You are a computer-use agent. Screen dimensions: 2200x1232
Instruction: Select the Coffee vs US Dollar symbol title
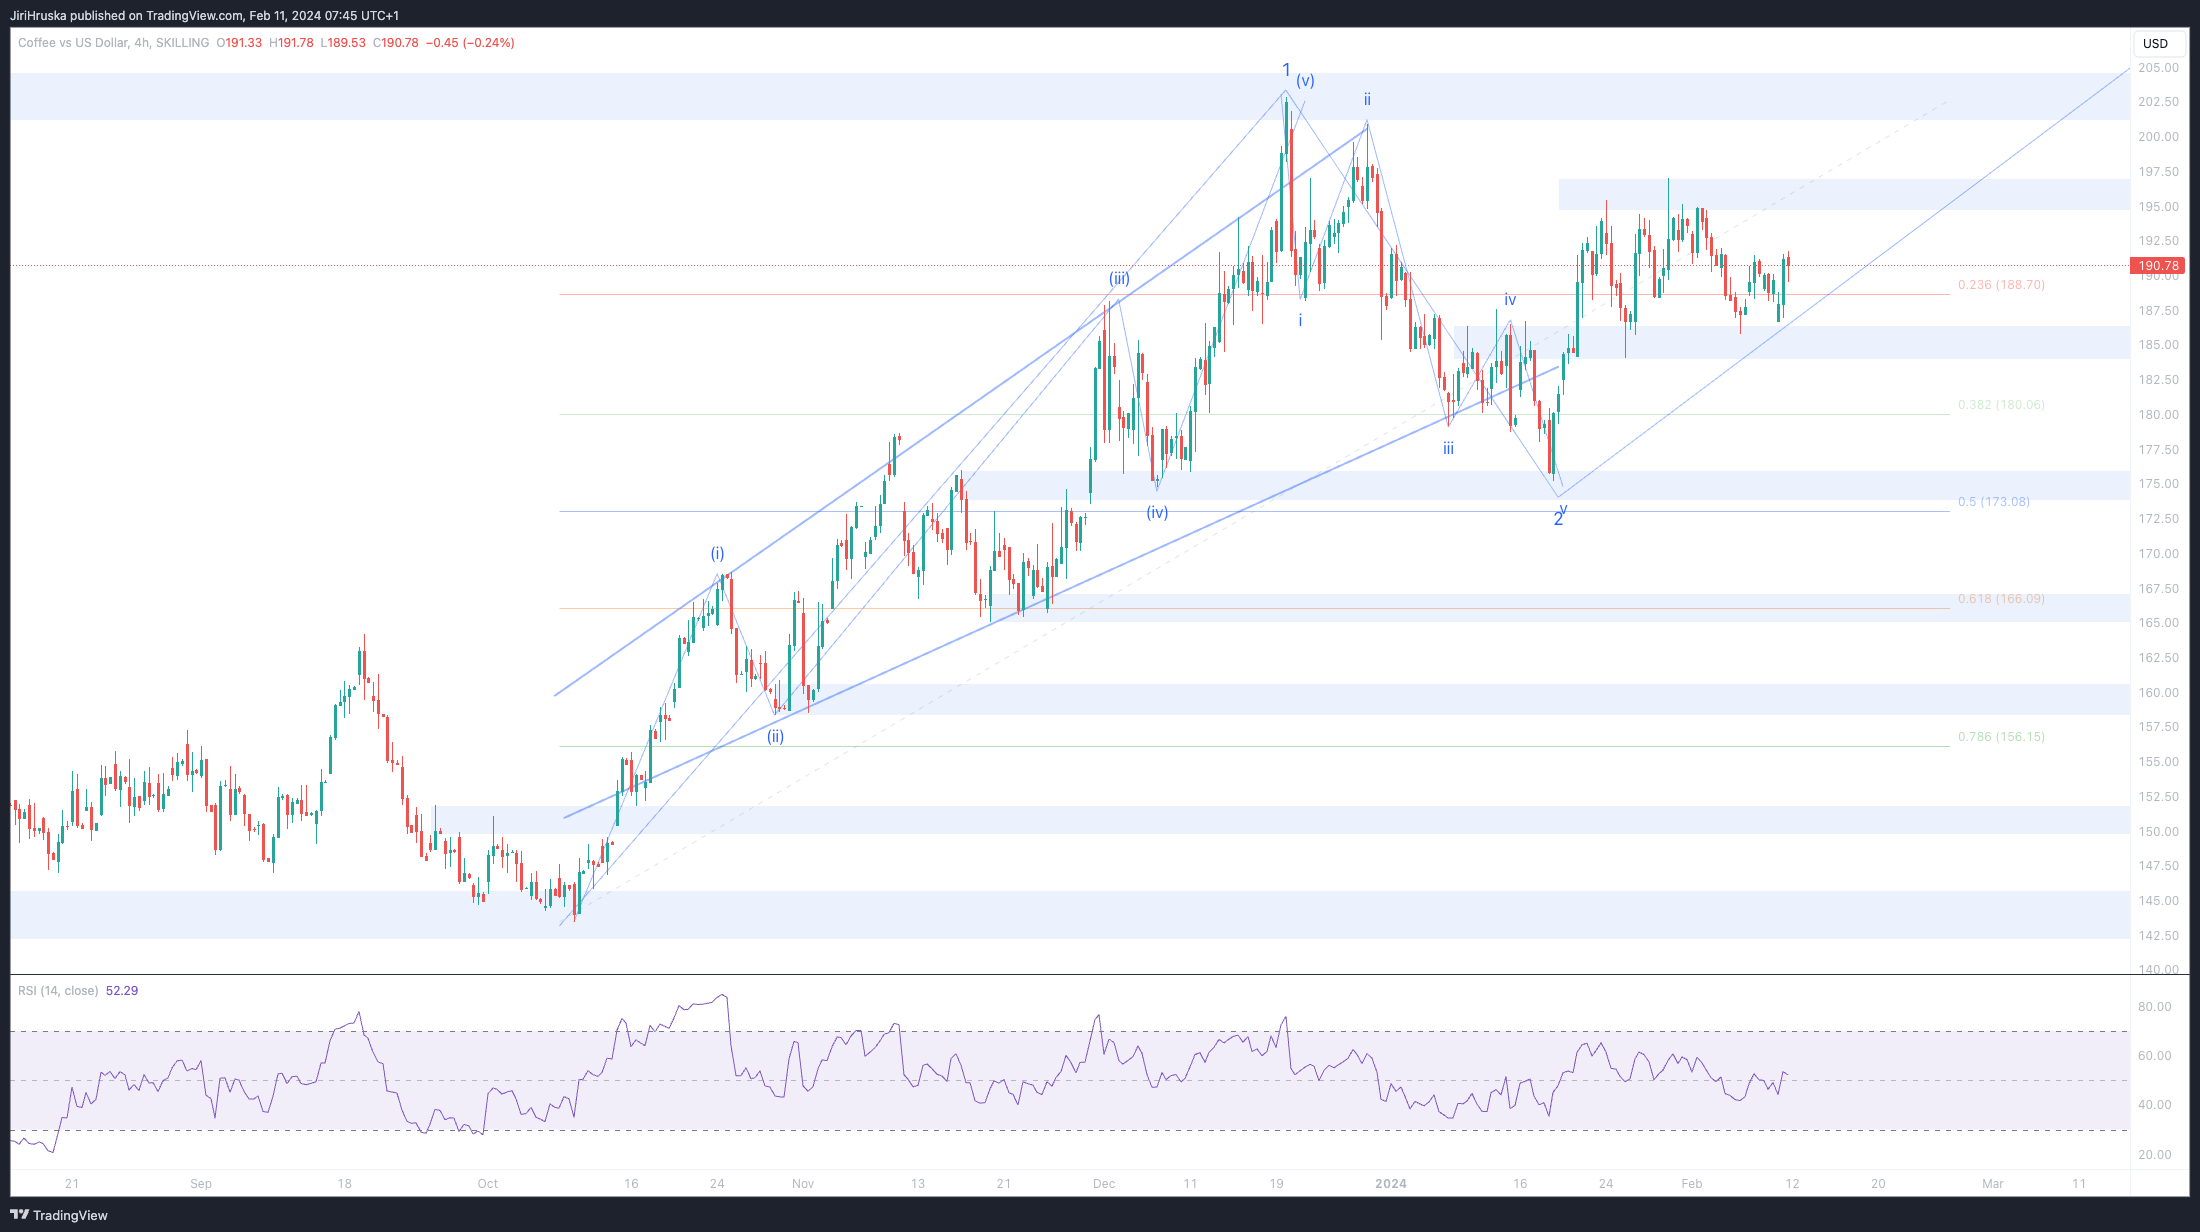coord(73,43)
